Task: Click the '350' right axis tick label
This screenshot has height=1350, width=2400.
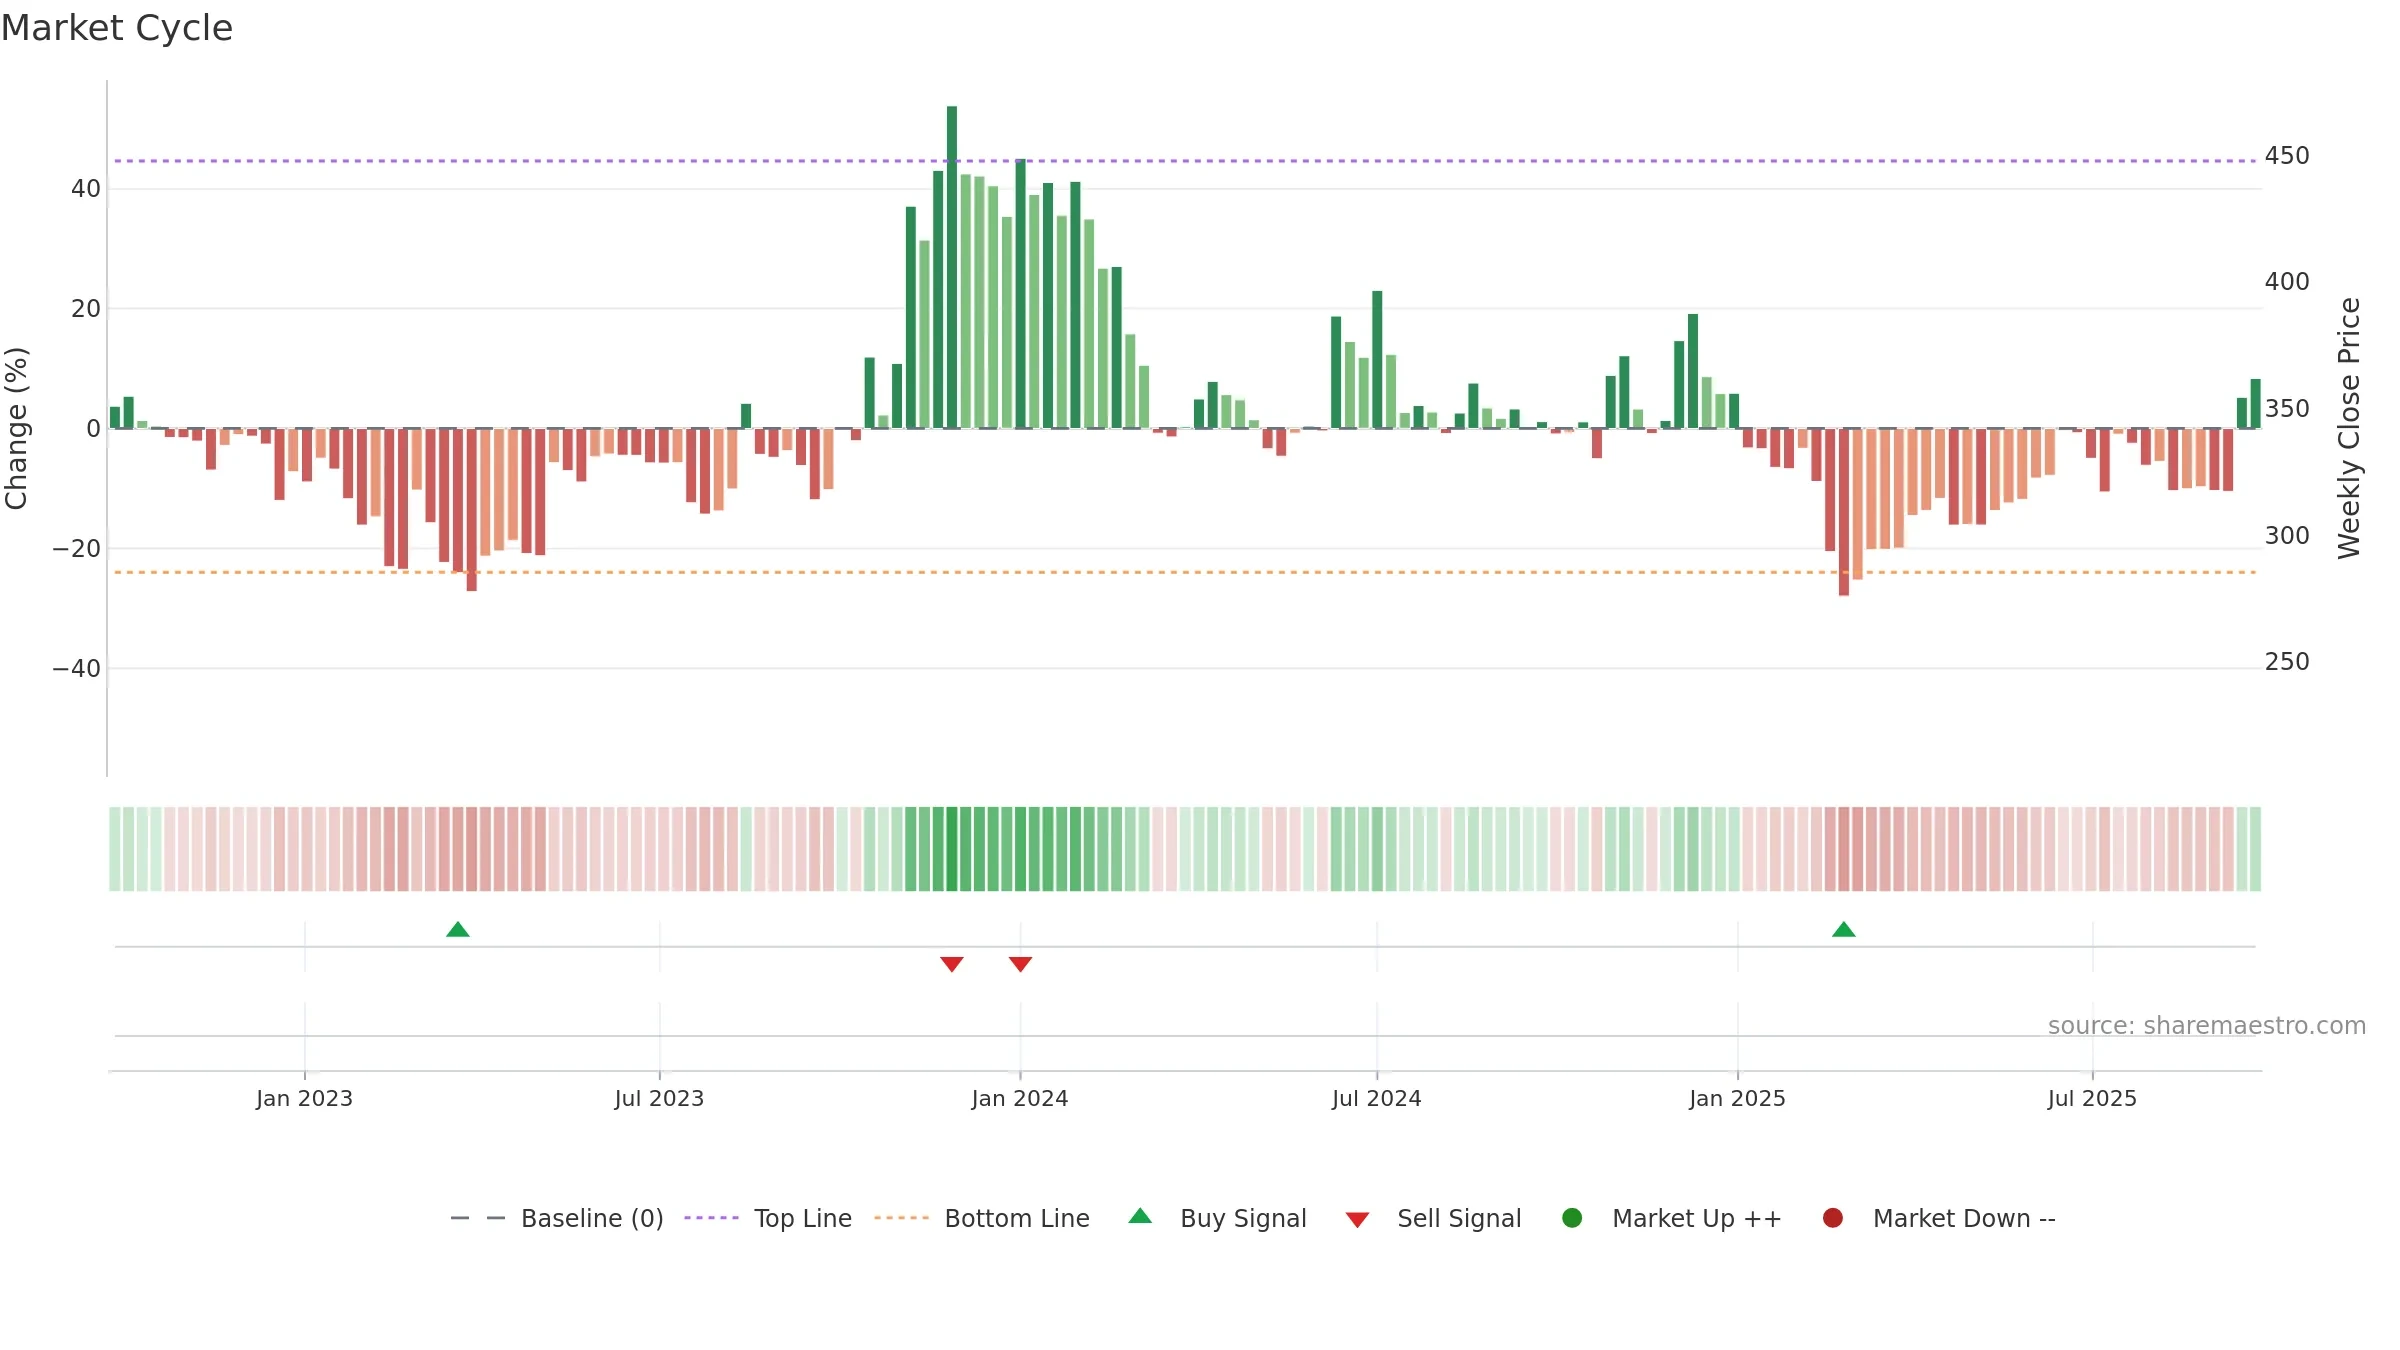Action: 2287,409
